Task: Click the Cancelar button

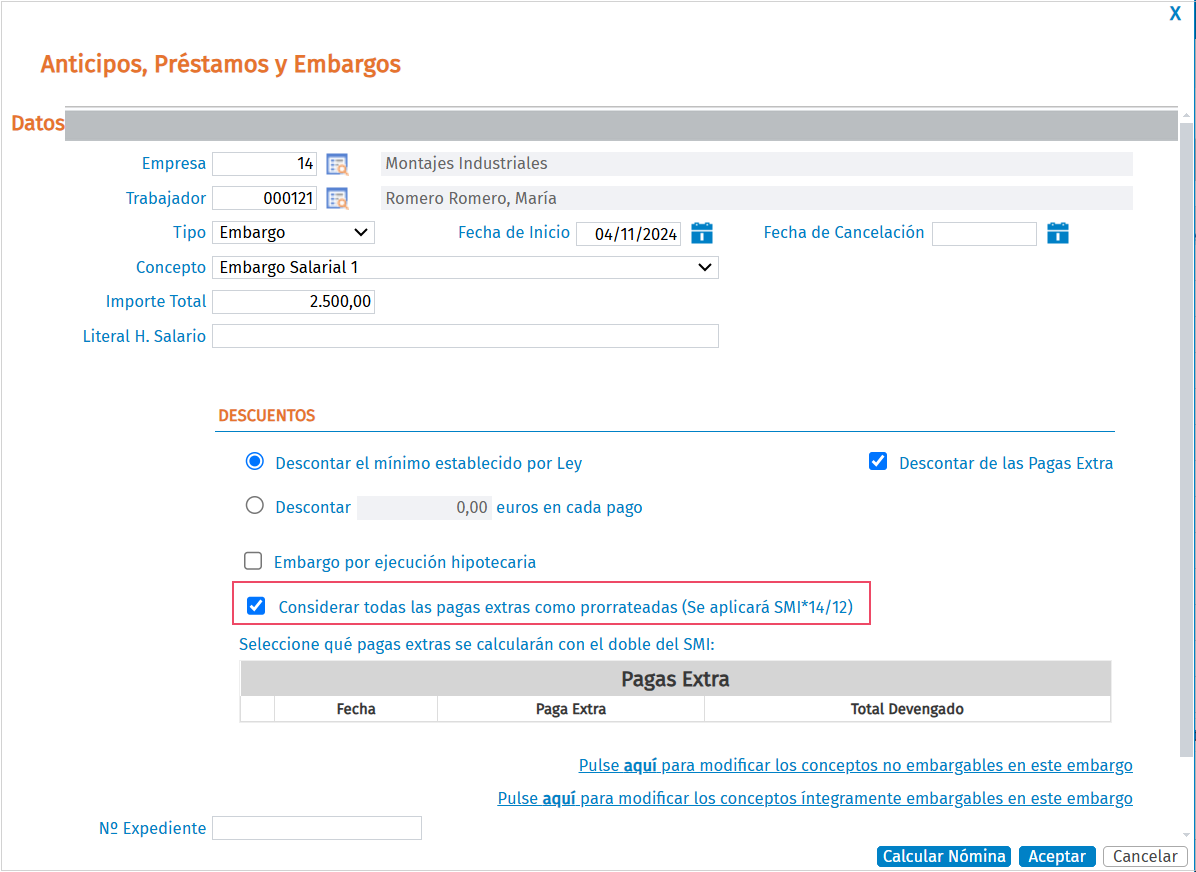Action: click(x=1144, y=856)
